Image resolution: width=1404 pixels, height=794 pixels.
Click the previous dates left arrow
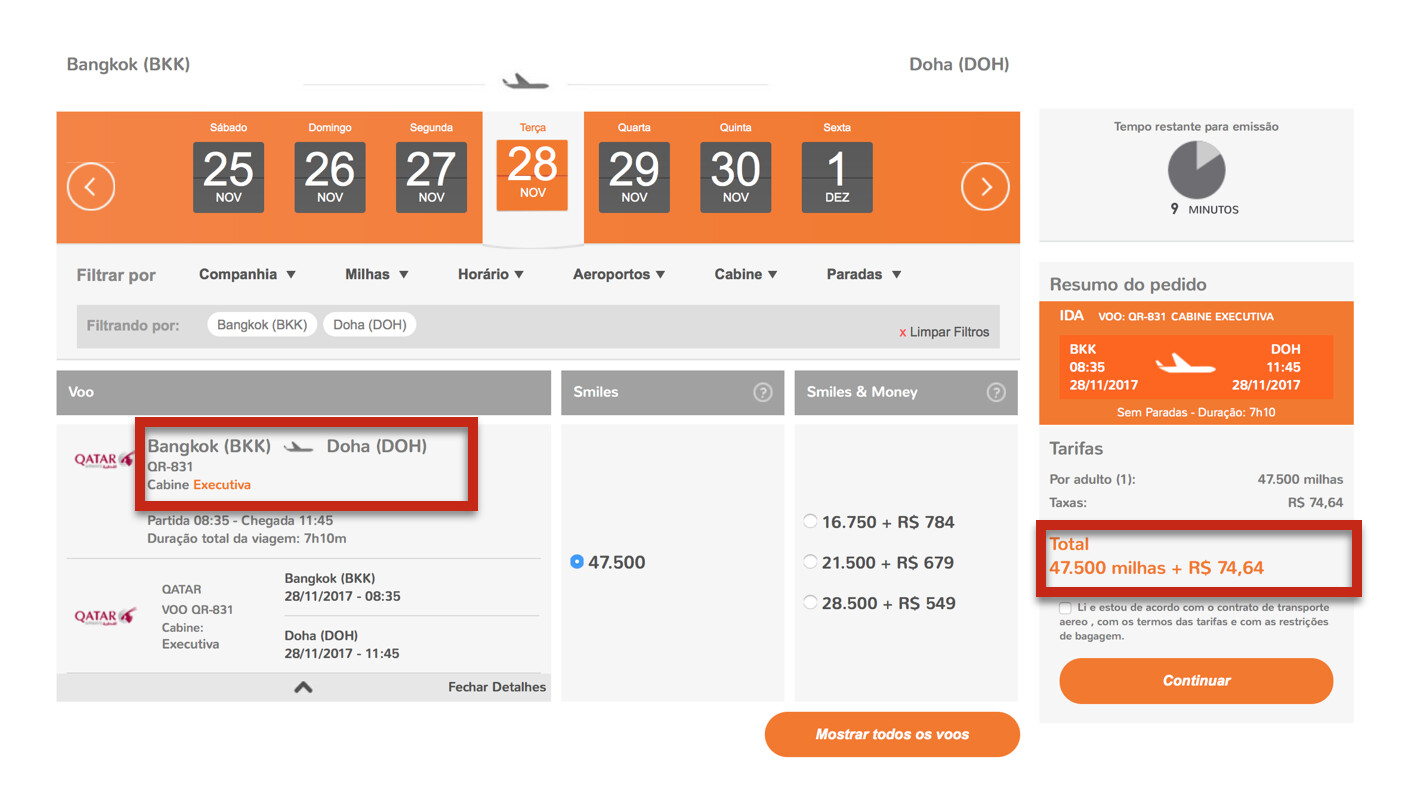(91, 186)
